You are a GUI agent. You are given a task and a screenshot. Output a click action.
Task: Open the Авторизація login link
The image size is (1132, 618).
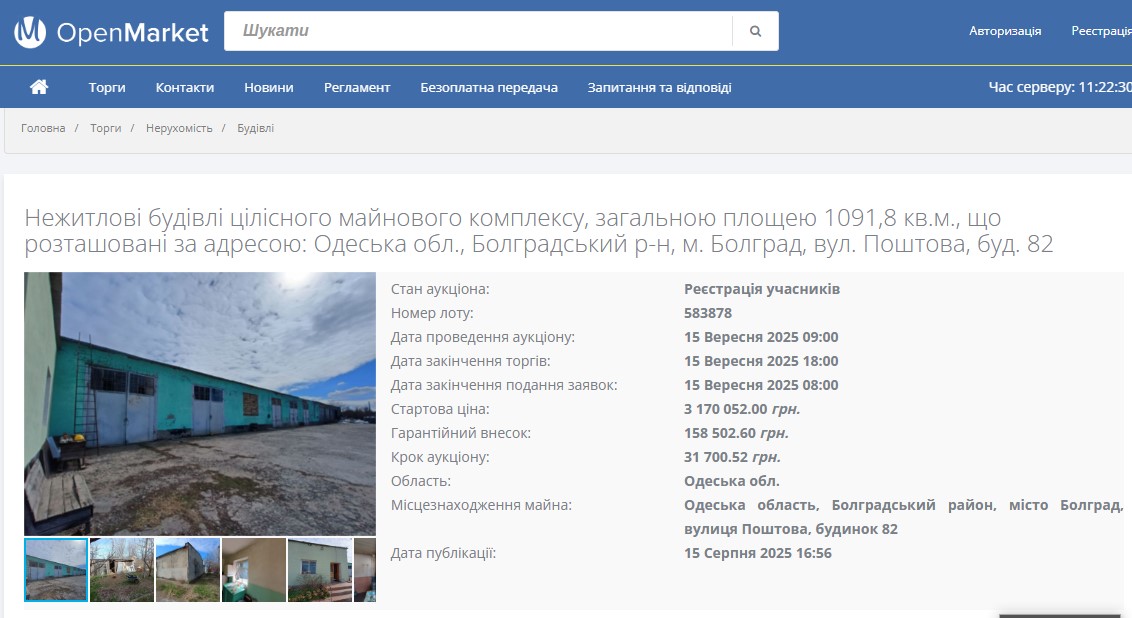click(1005, 31)
